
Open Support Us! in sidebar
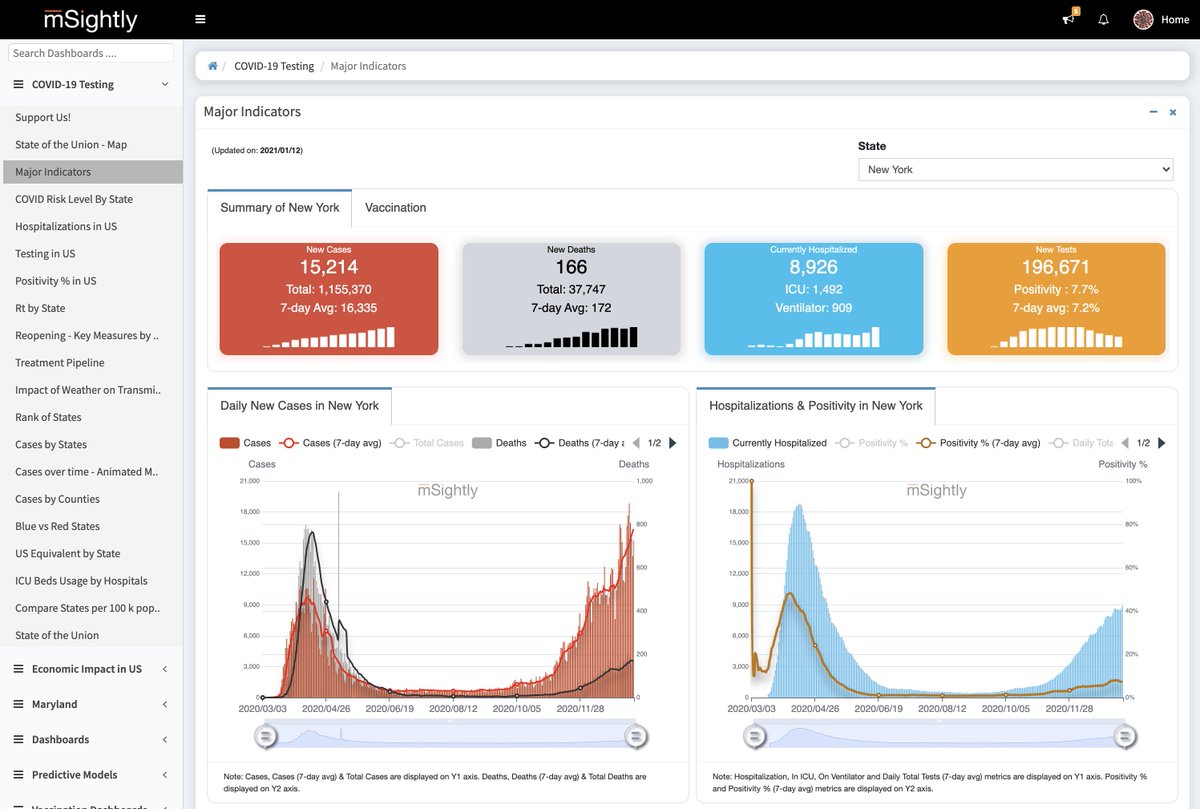tap(43, 117)
